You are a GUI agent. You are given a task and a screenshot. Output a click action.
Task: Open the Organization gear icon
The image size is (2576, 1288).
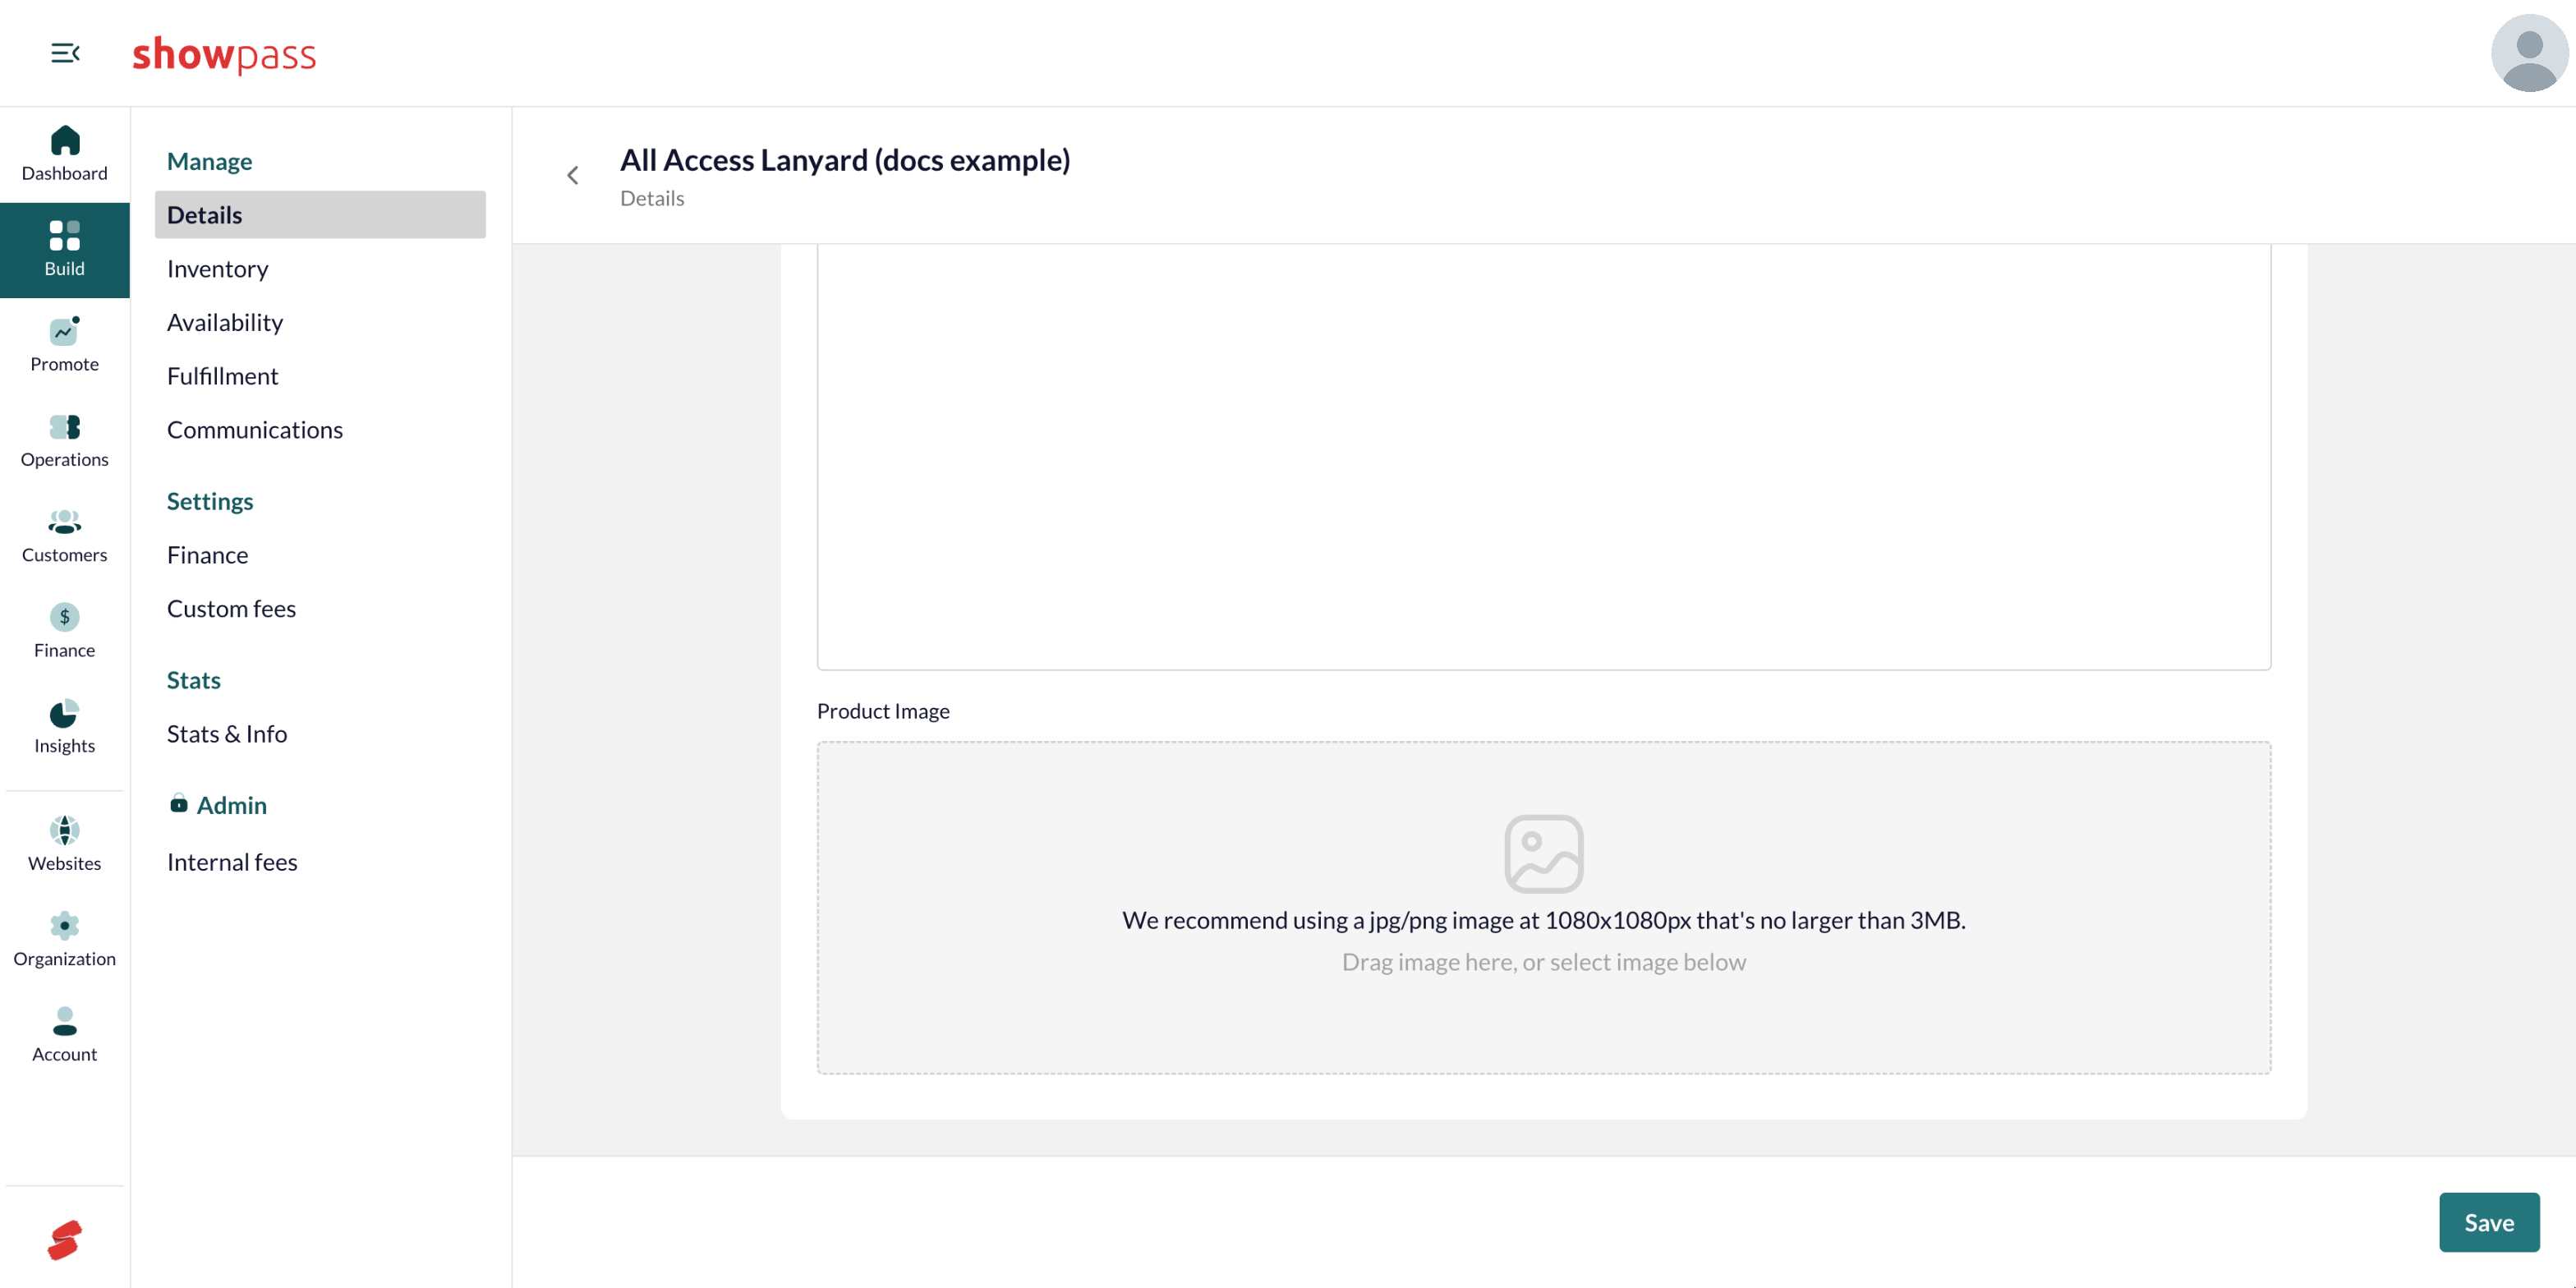click(x=65, y=926)
